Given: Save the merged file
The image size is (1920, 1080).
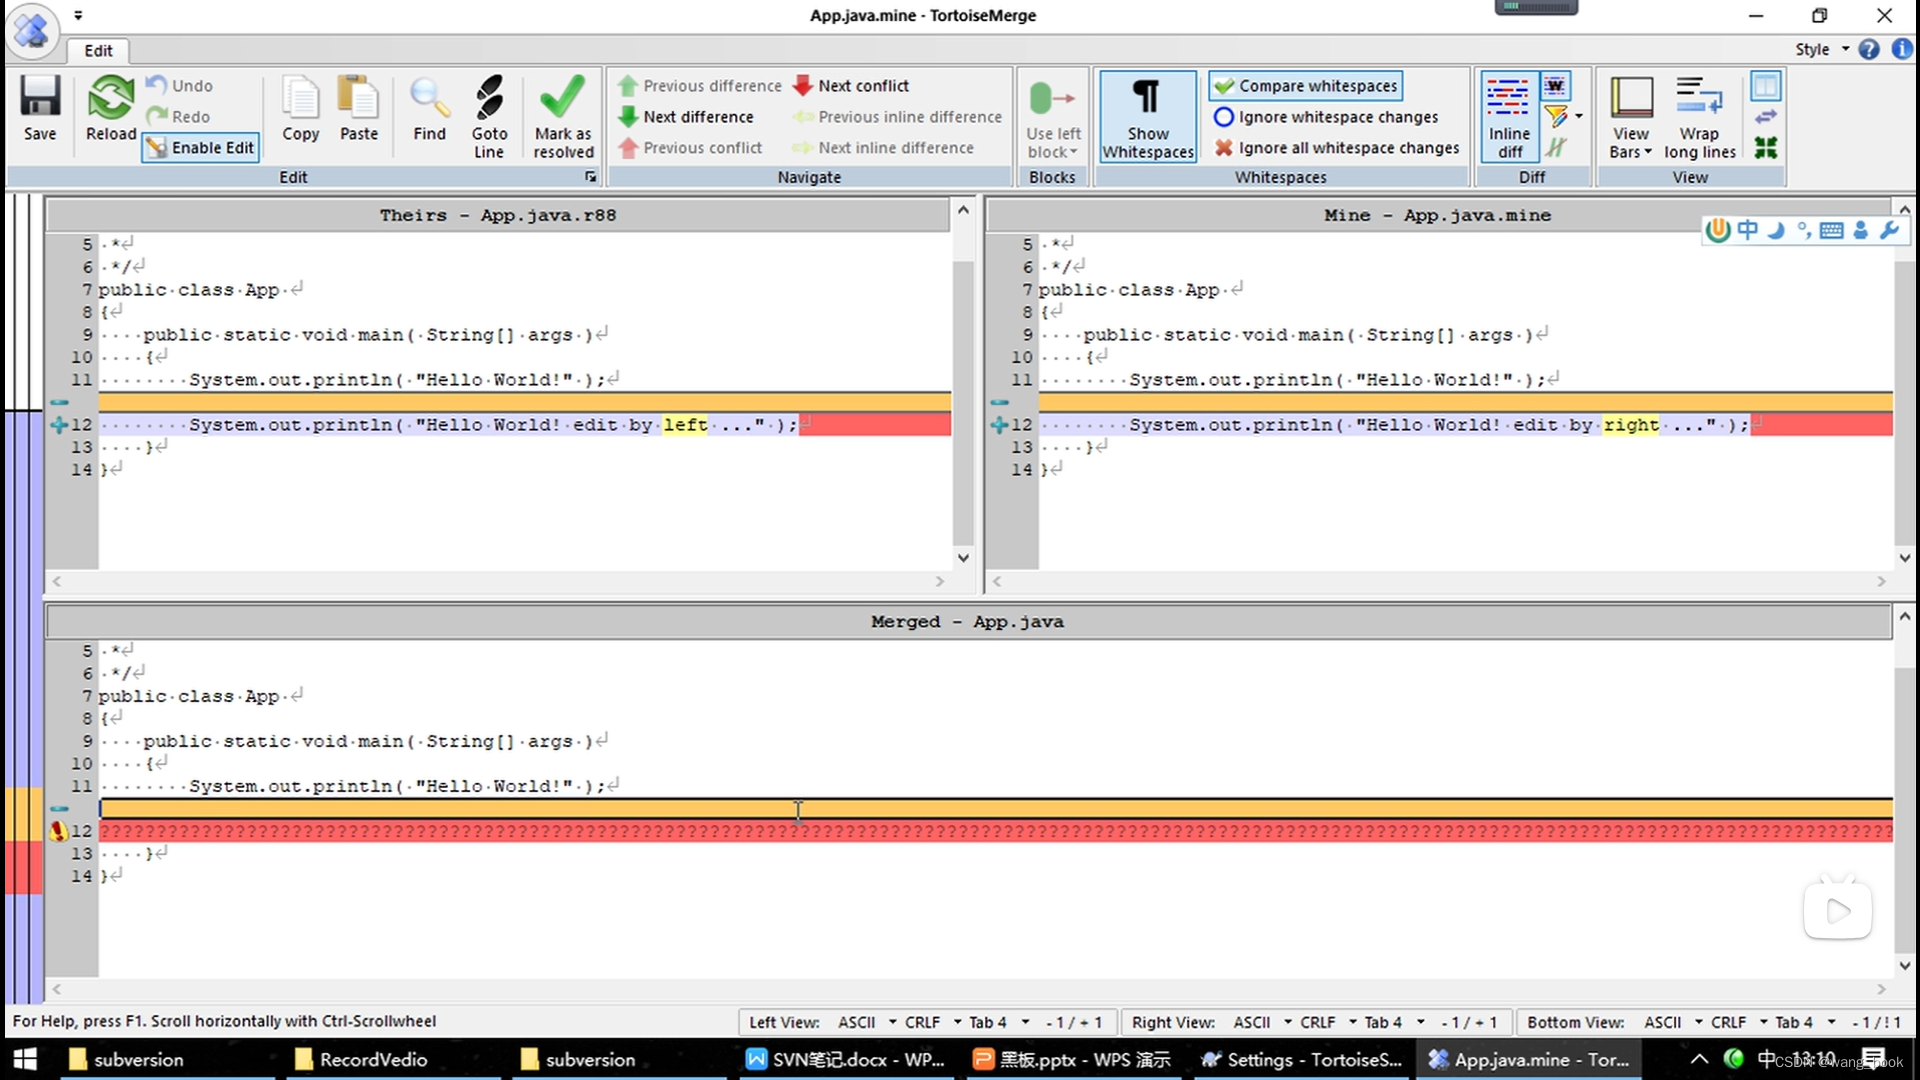Looking at the screenshot, I should tap(40, 108).
